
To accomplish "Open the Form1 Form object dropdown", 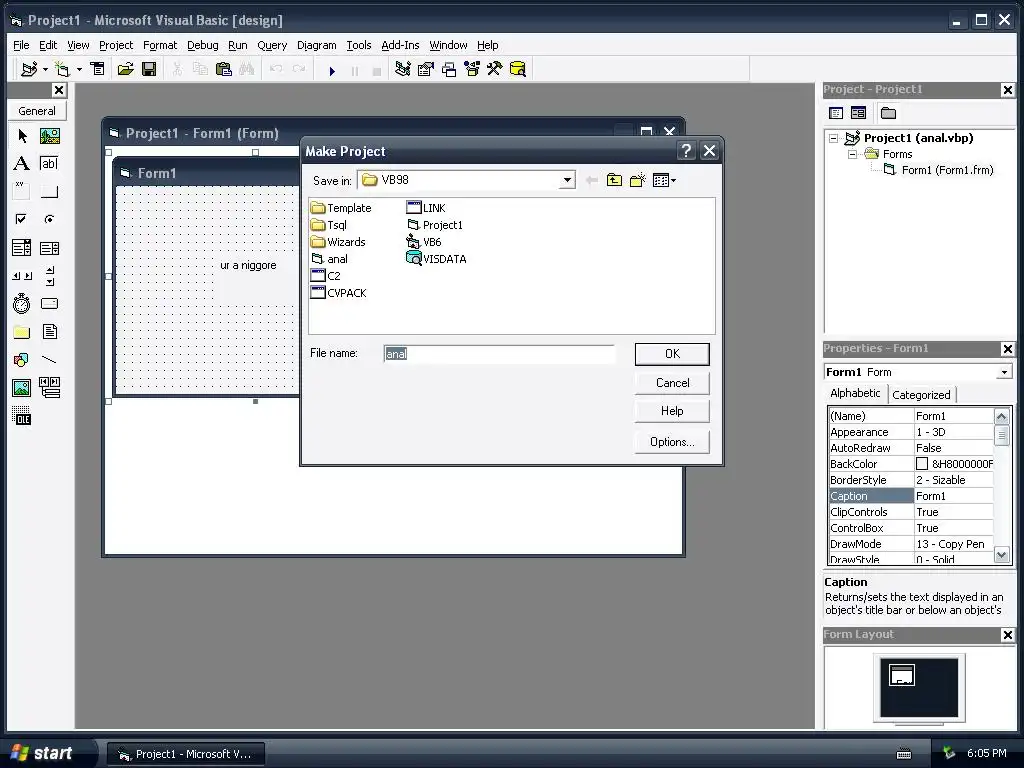I will [1004, 372].
